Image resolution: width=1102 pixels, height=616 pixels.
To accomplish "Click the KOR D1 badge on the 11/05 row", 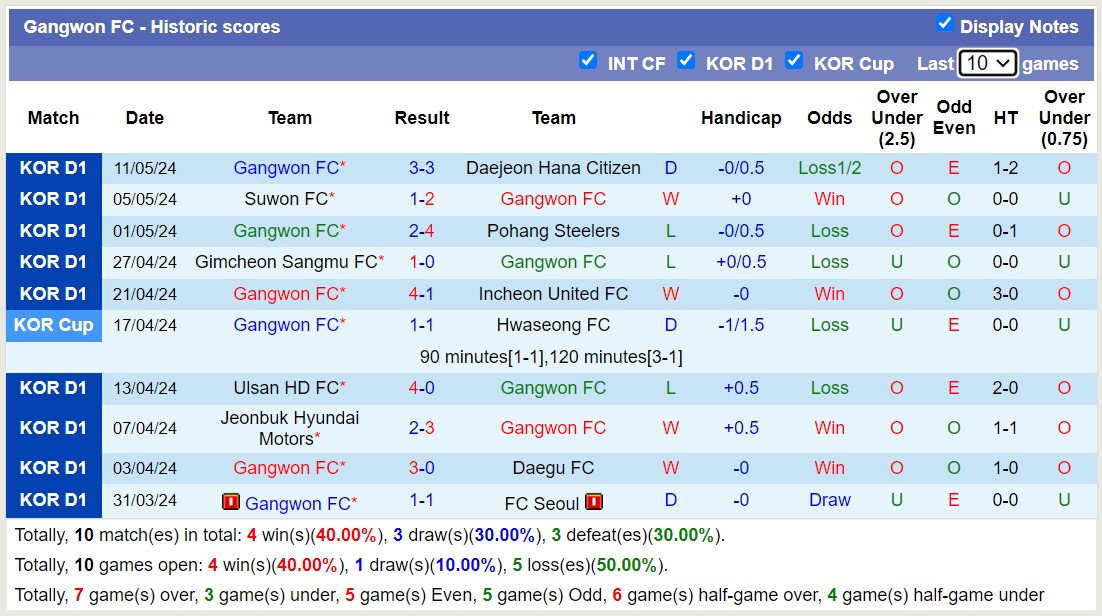I will pyautogui.click(x=53, y=167).
